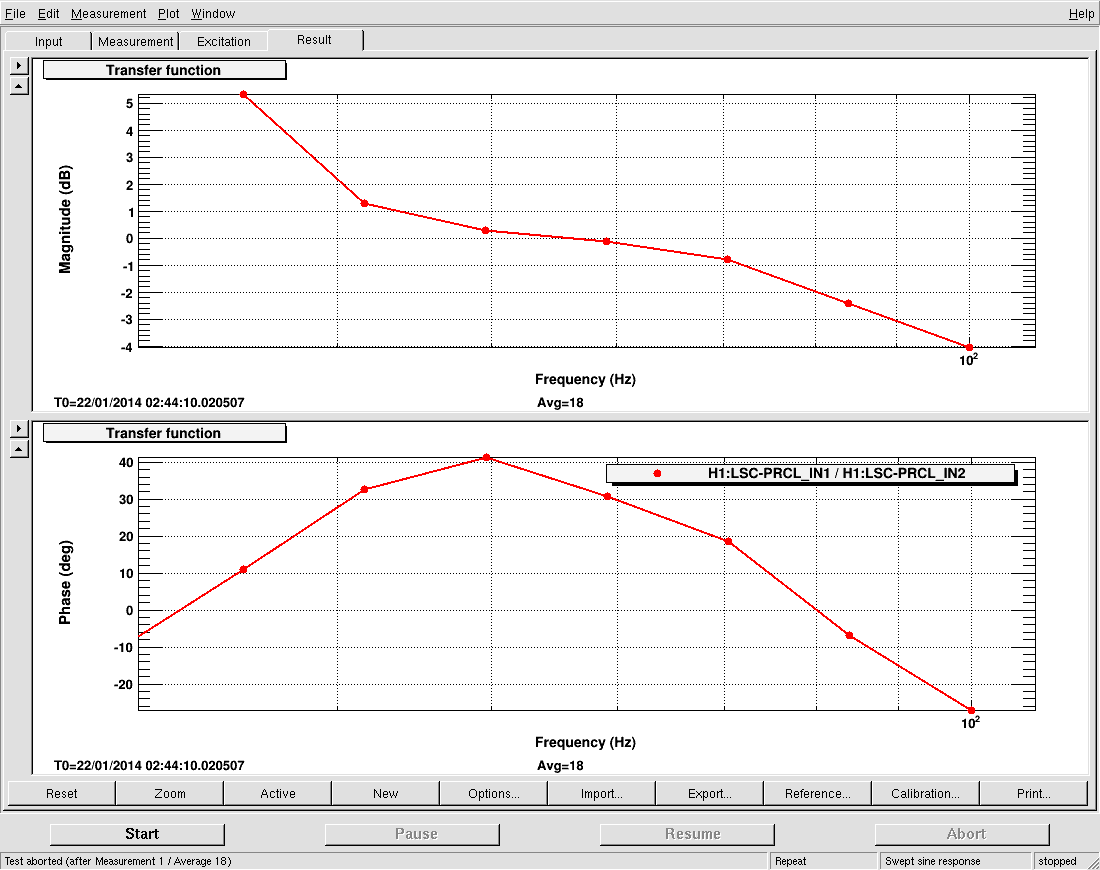Image resolution: width=1100 pixels, height=870 pixels.
Task: Click the Export... button
Action: pos(710,794)
